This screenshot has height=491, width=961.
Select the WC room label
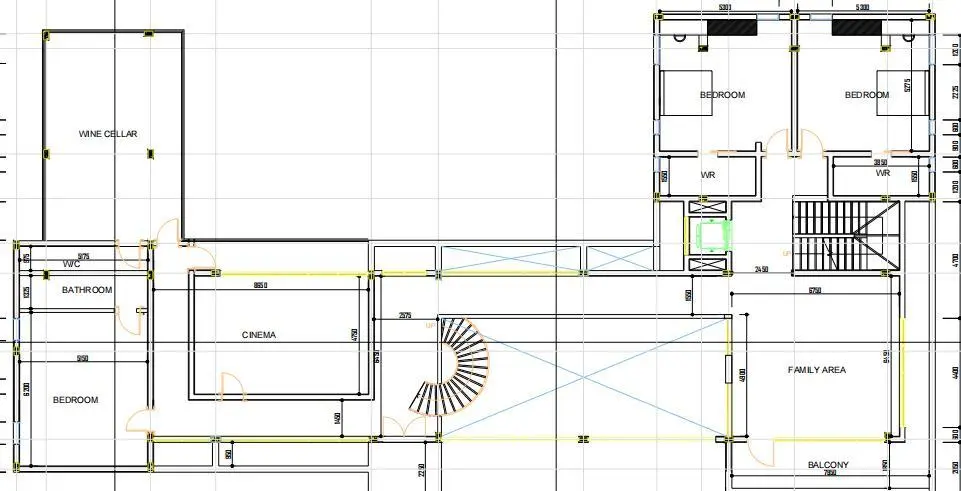(72, 264)
